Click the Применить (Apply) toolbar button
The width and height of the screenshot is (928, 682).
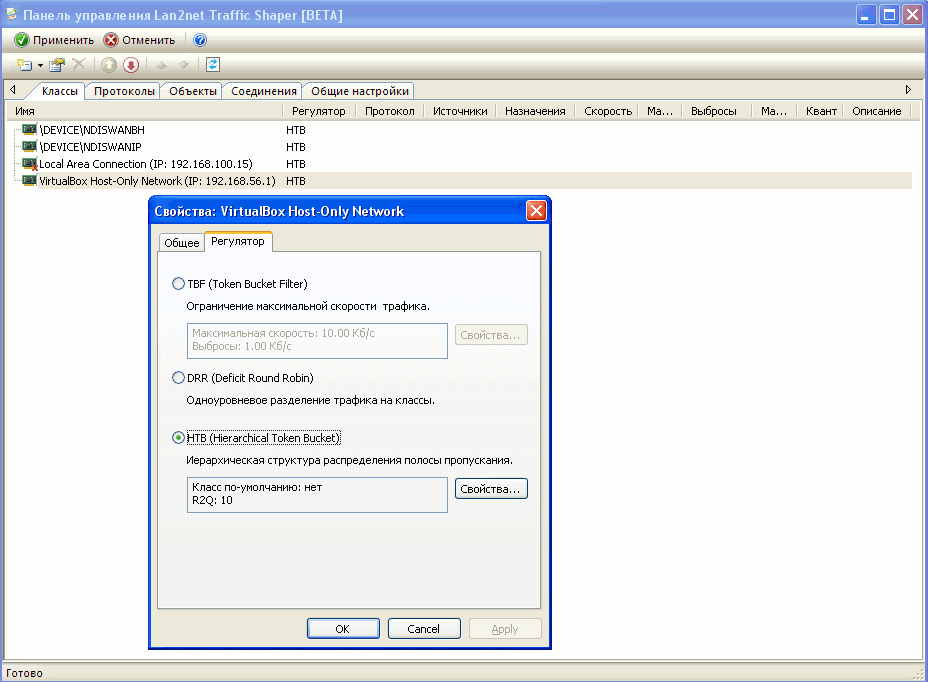[x=54, y=40]
